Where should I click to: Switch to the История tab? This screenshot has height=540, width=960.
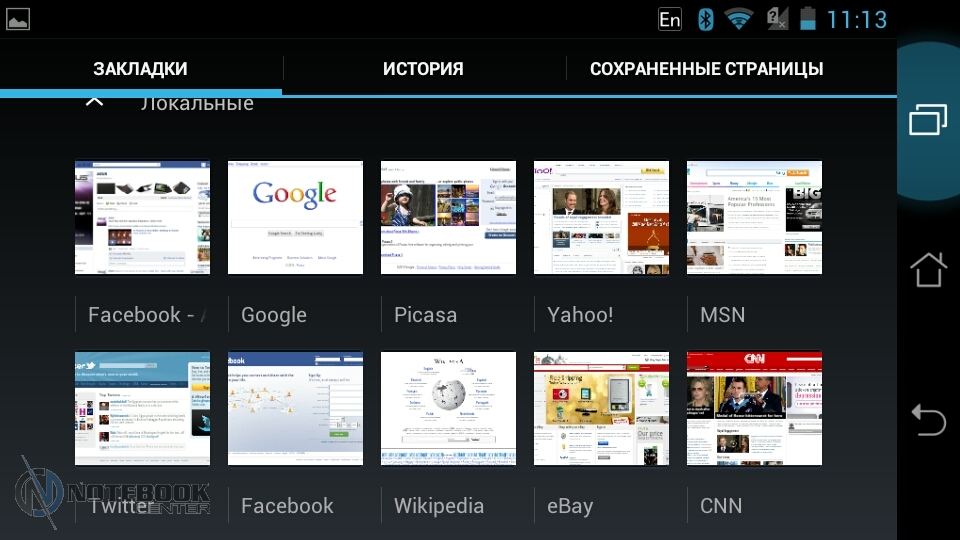click(x=423, y=69)
